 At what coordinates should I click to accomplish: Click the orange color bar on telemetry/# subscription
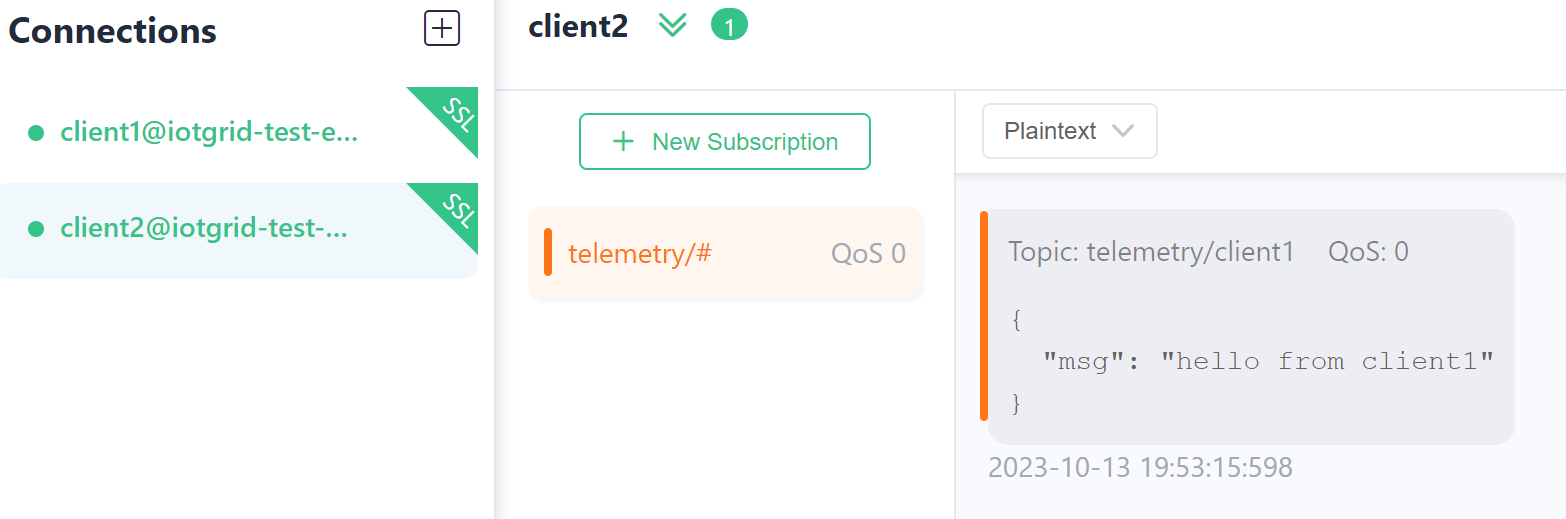(x=548, y=252)
